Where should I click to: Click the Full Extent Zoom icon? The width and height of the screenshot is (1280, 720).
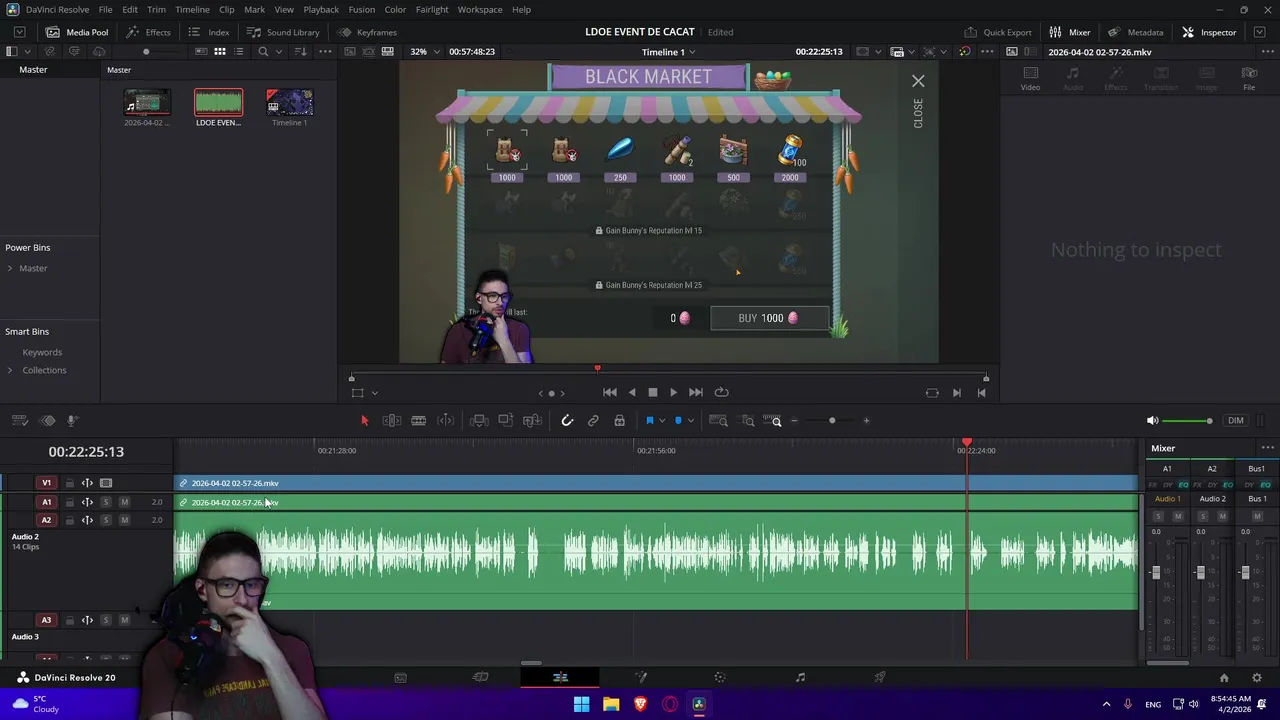[718, 421]
